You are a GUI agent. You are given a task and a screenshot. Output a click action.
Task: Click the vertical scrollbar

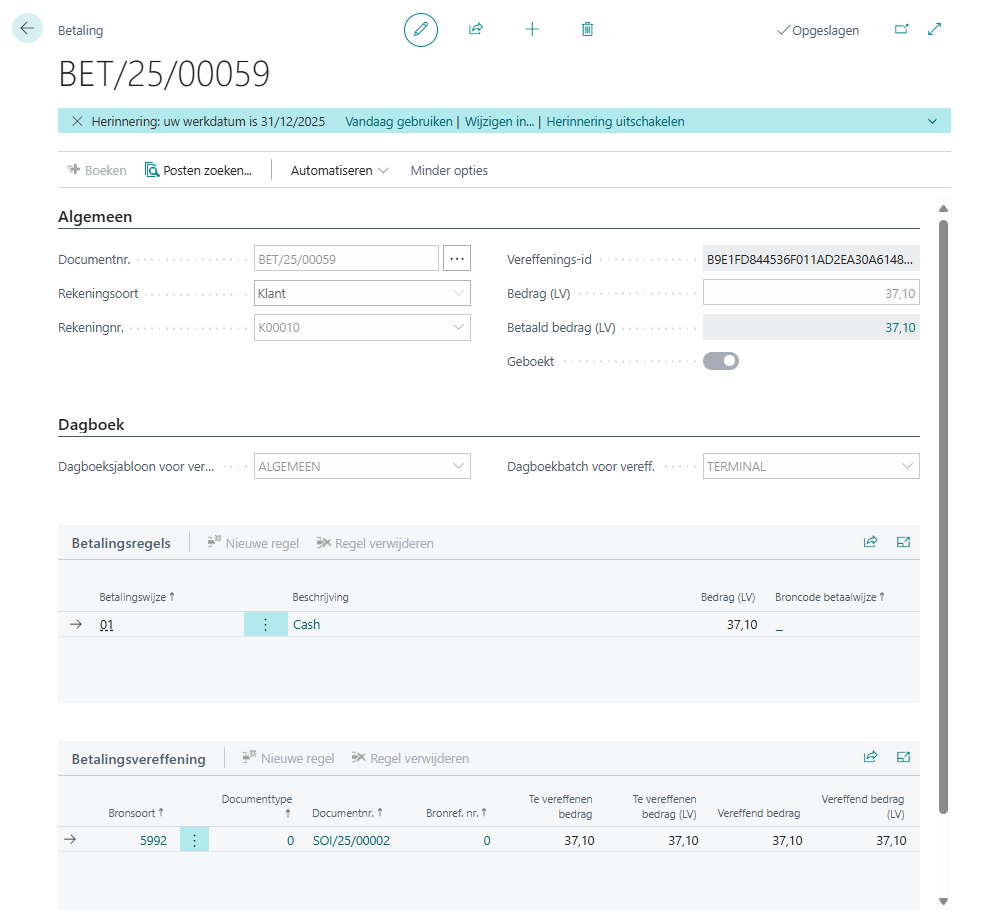(942, 500)
